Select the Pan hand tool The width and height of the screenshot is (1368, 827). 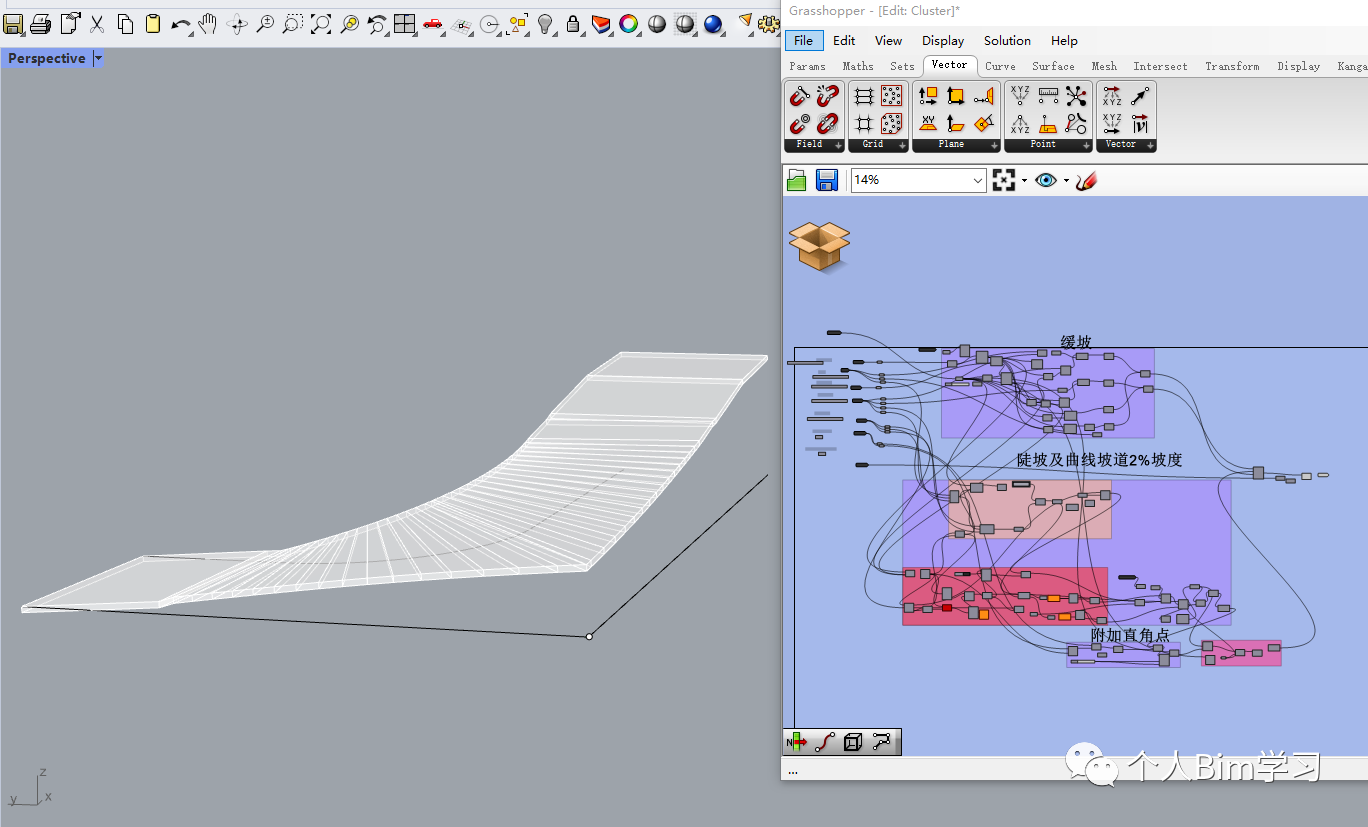coord(208,23)
